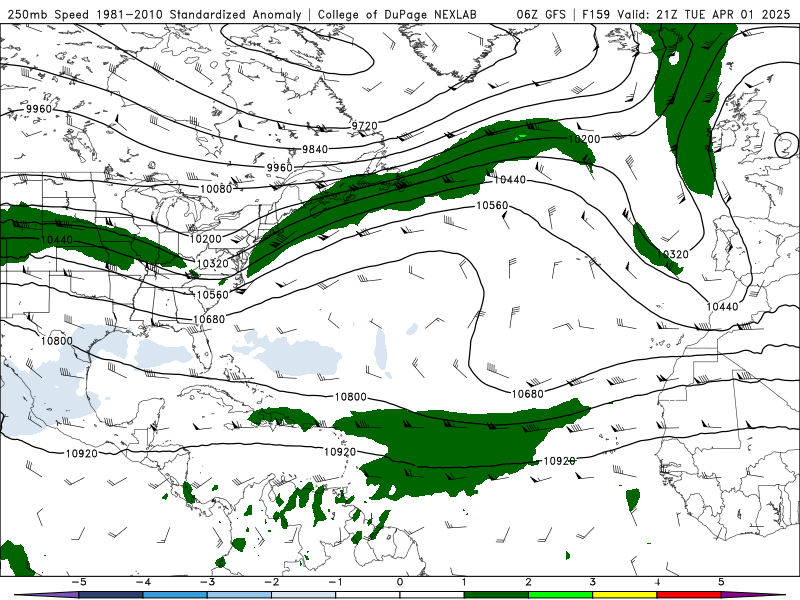Viewport: 800px width, 600px height.
Task: Click the 10680 contour label in the central Atlantic
Action: point(528,393)
